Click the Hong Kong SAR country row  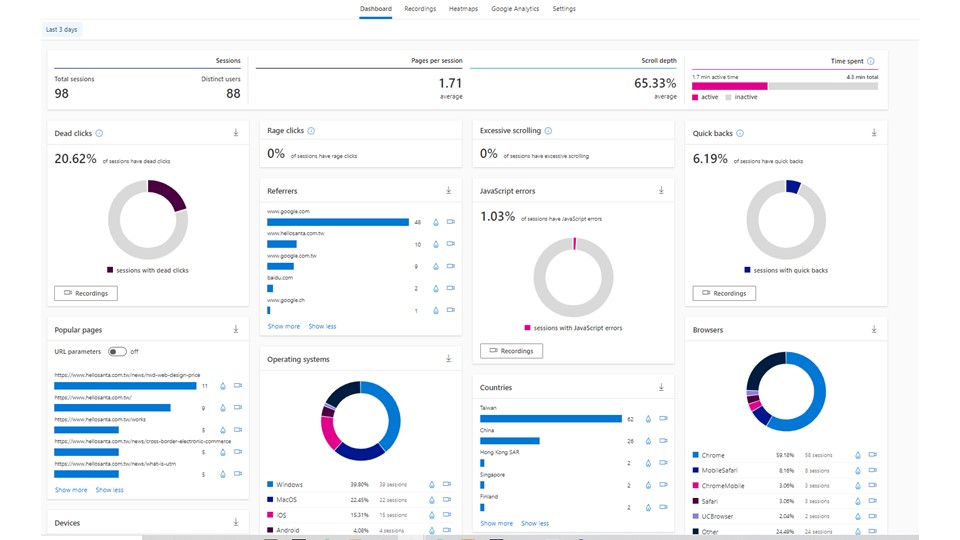(574, 458)
